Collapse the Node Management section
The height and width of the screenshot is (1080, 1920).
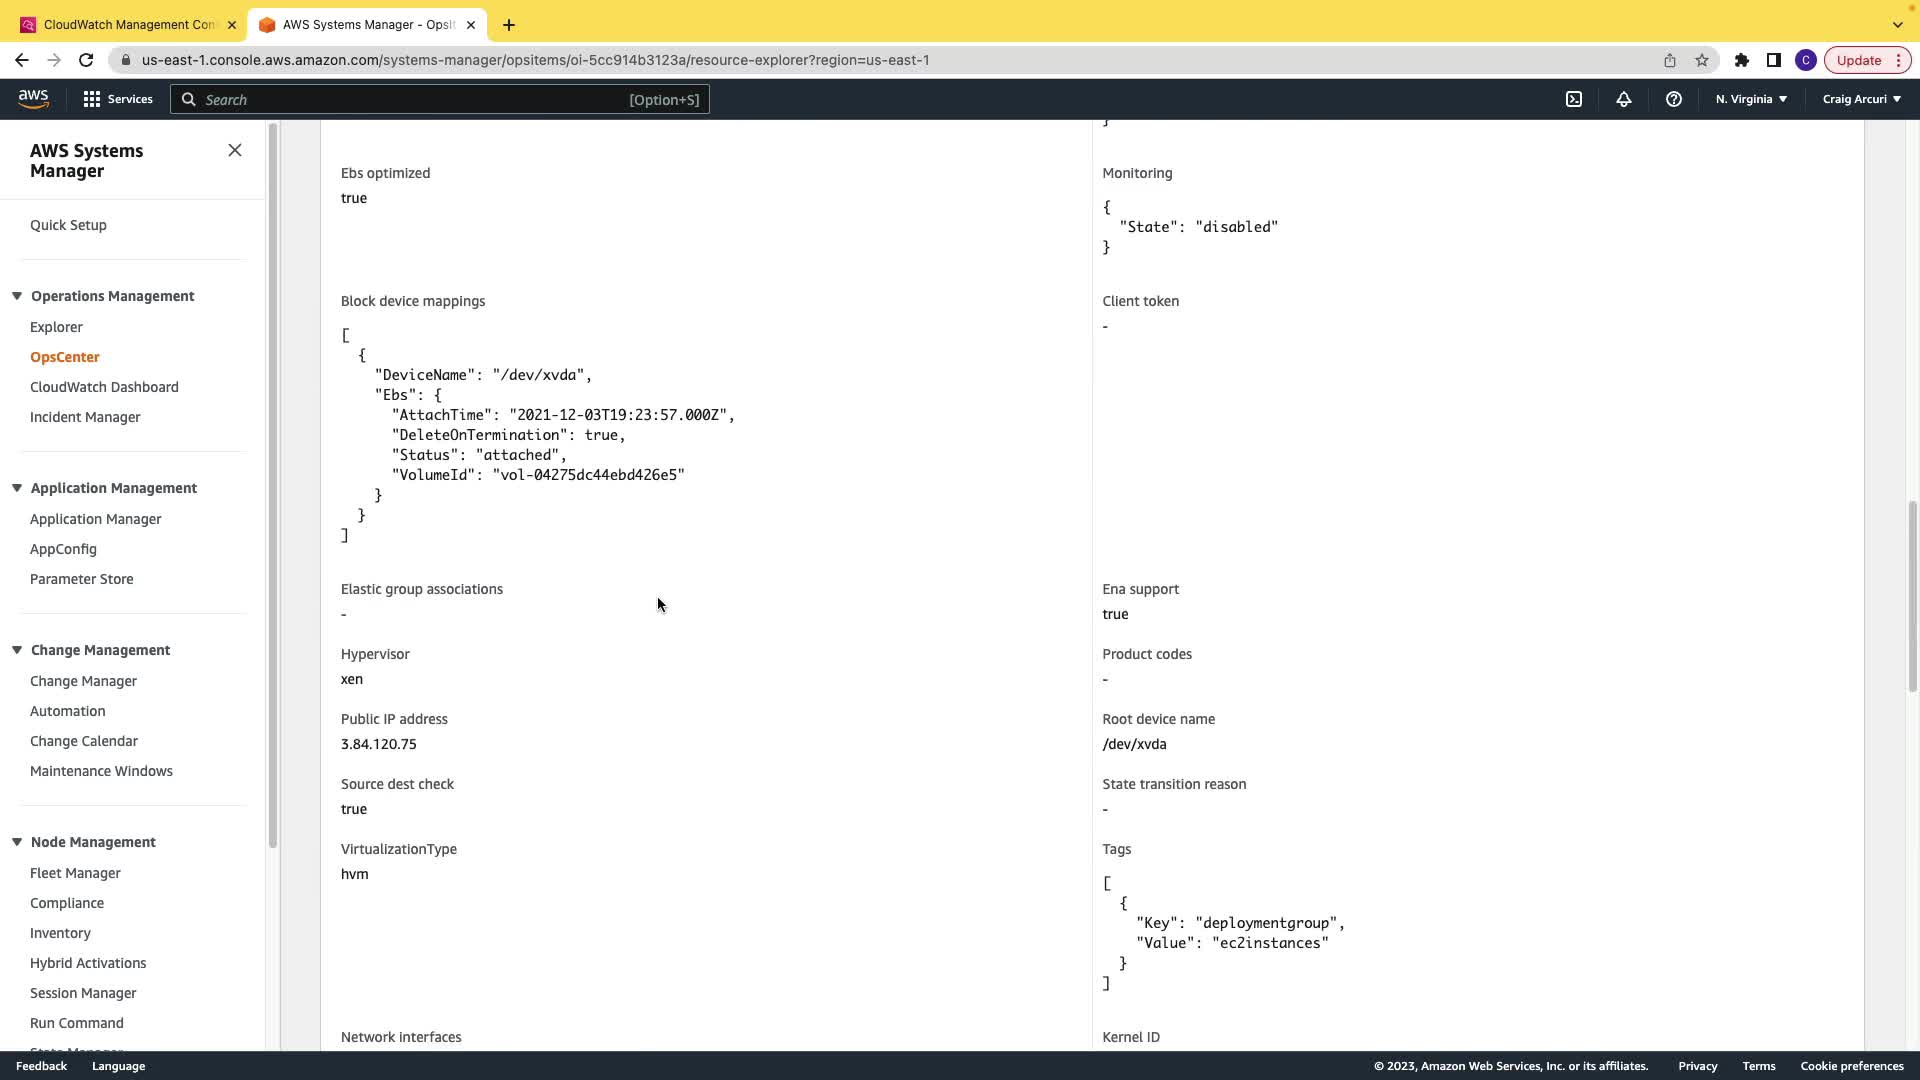pos(17,842)
